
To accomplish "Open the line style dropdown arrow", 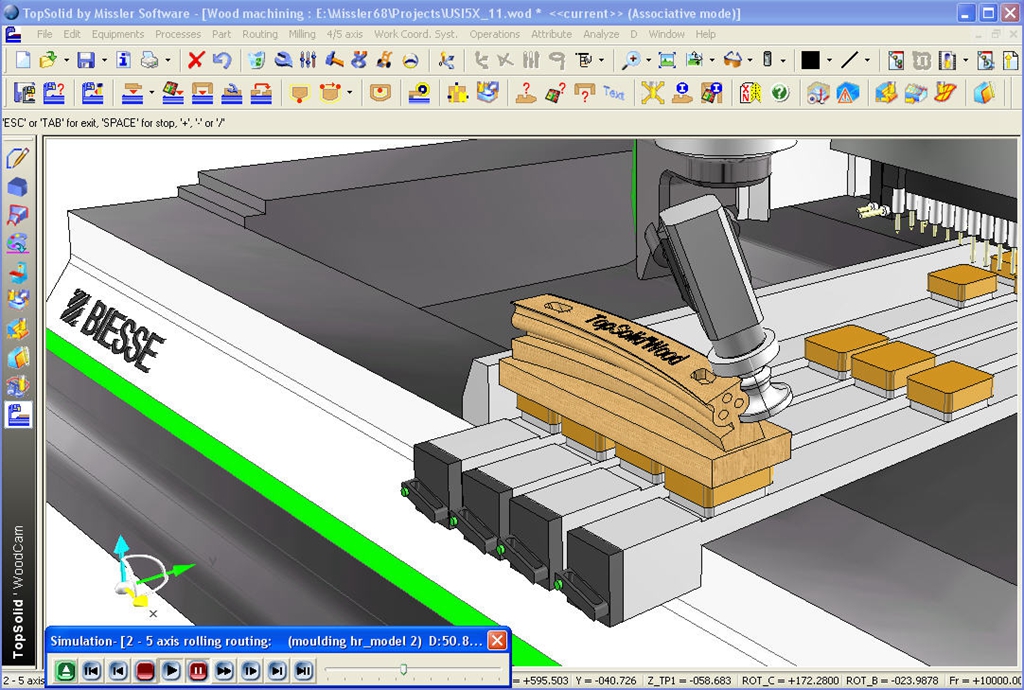I will [867, 61].
